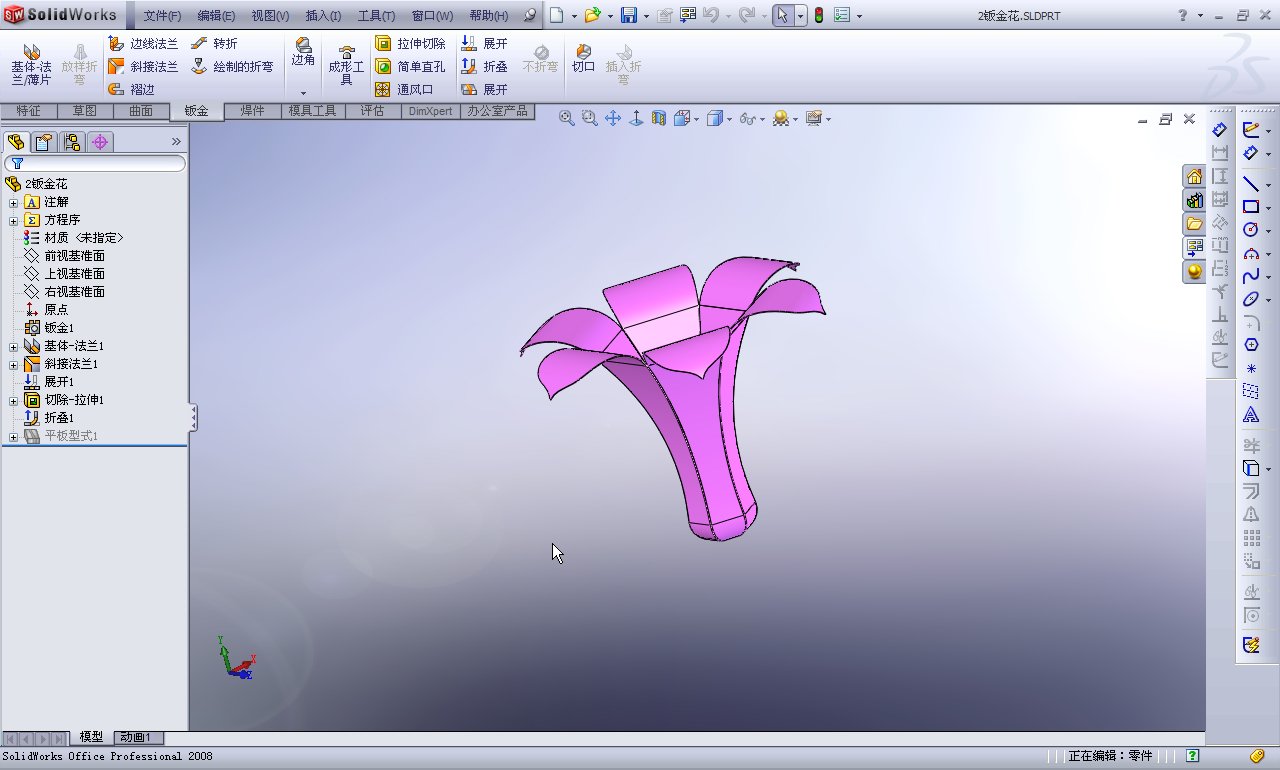
Task: Switch to the 特征 tab
Action: coord(28,111)
